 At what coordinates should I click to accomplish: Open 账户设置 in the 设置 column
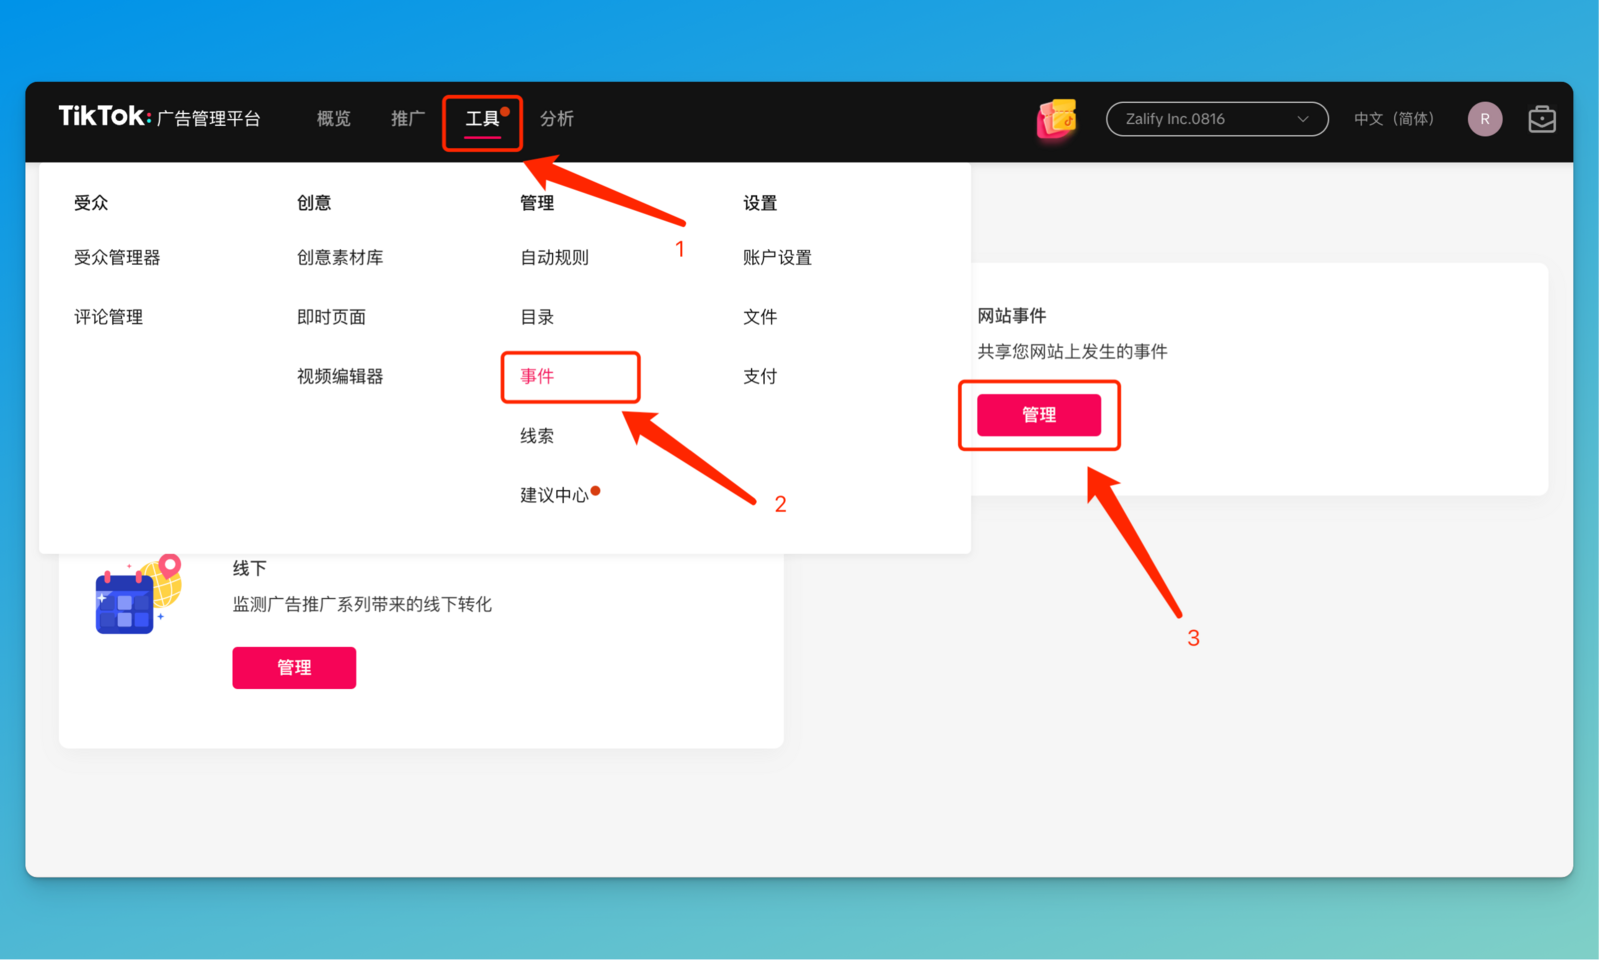(x=777, y=258)
